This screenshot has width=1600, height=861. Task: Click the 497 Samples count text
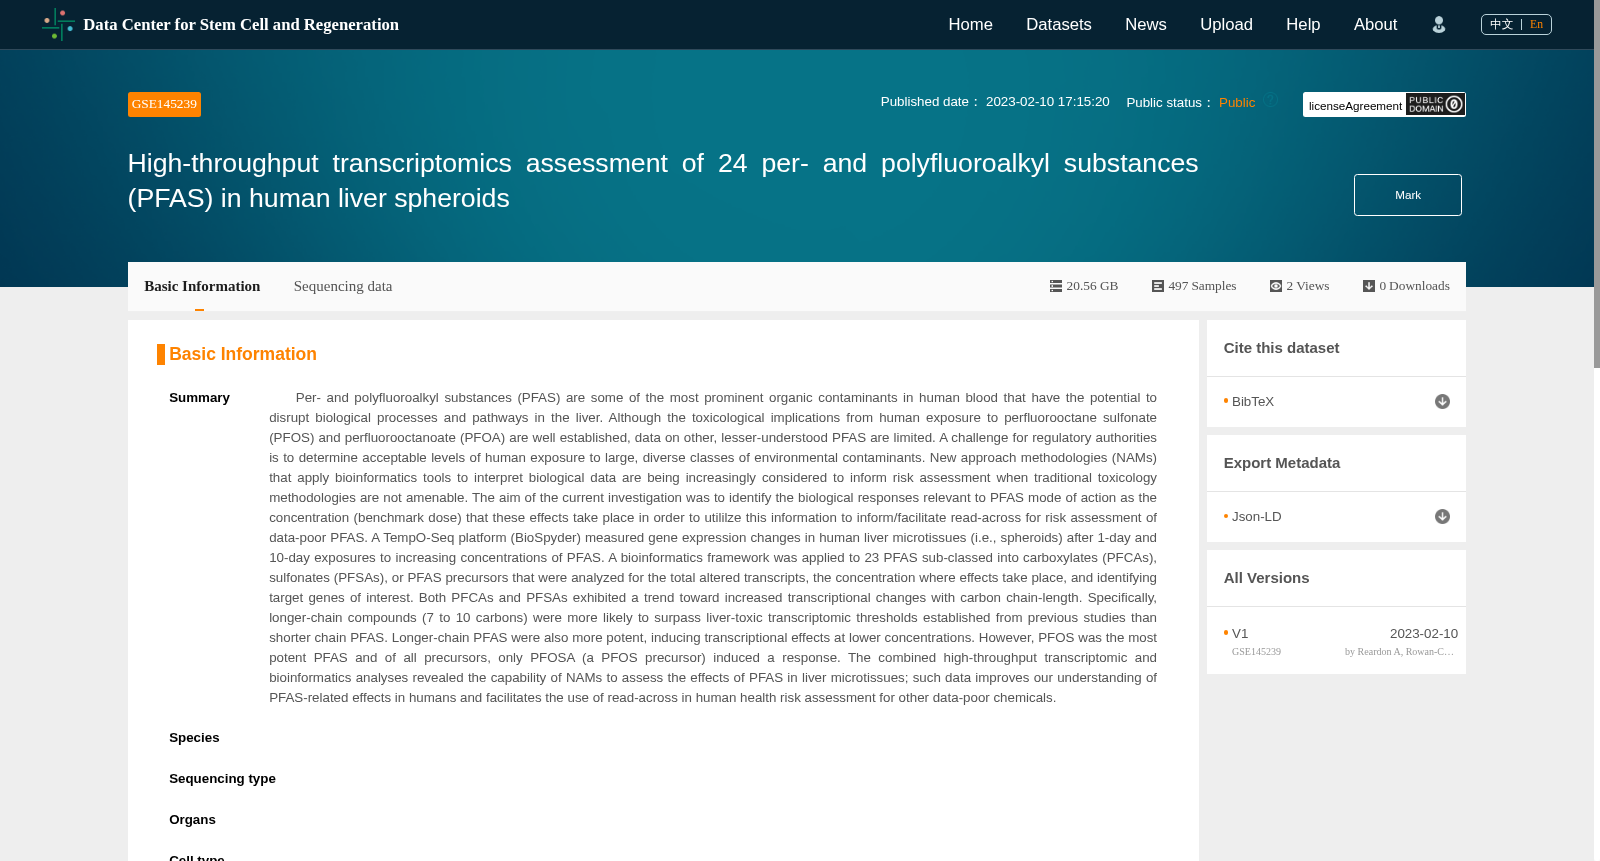pos(1202,286)
